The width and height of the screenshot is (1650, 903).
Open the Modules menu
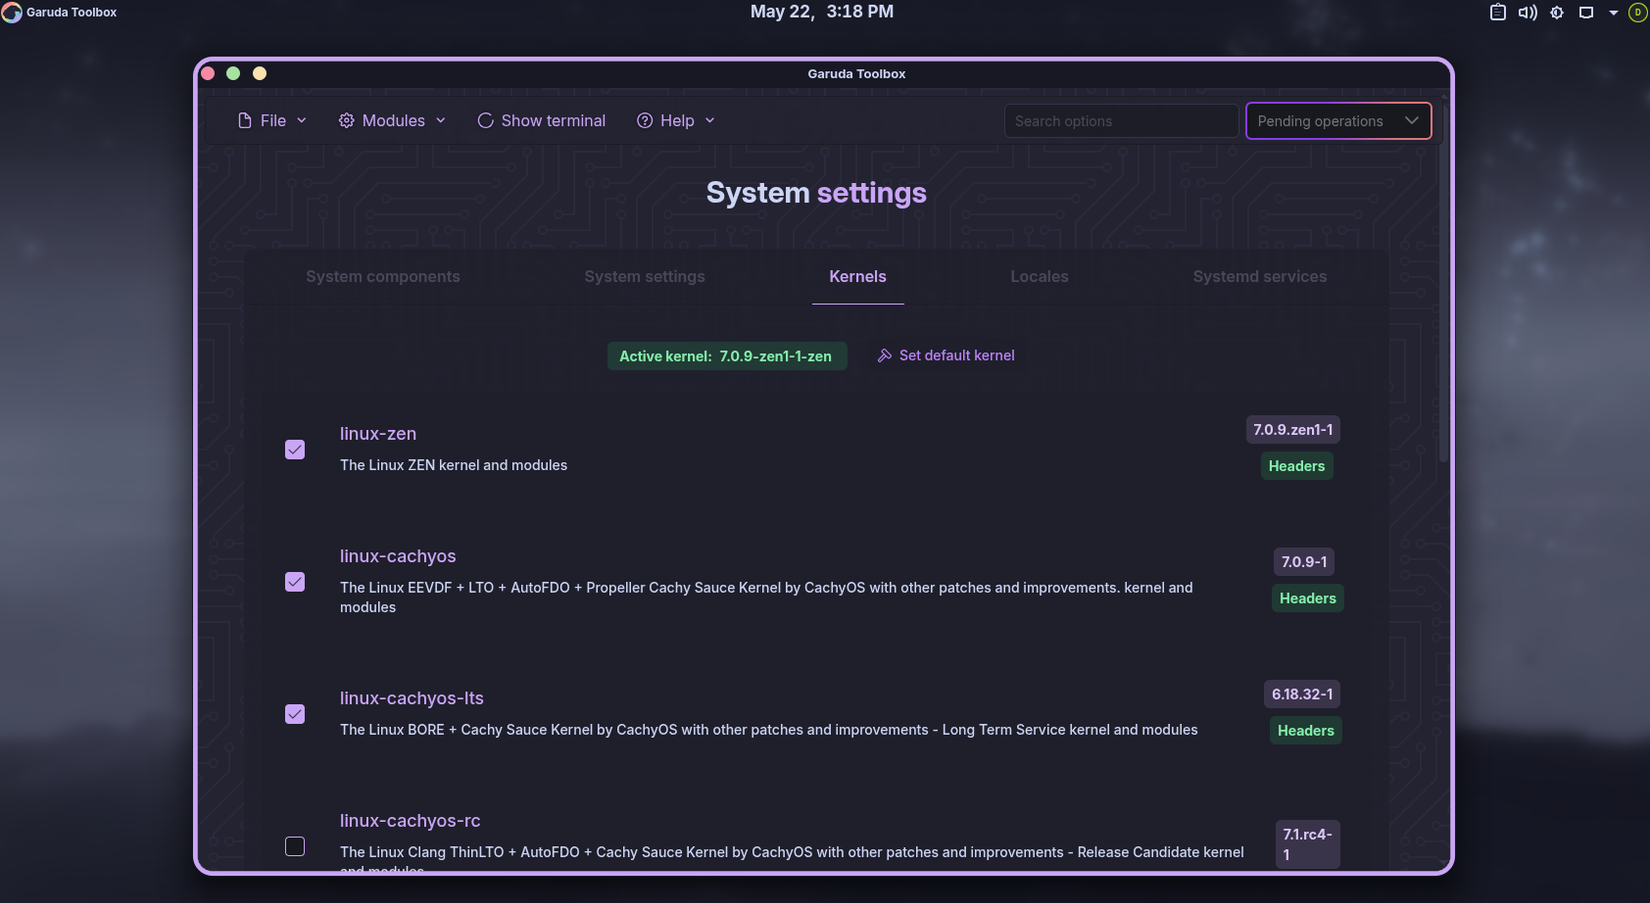[392, 120]
